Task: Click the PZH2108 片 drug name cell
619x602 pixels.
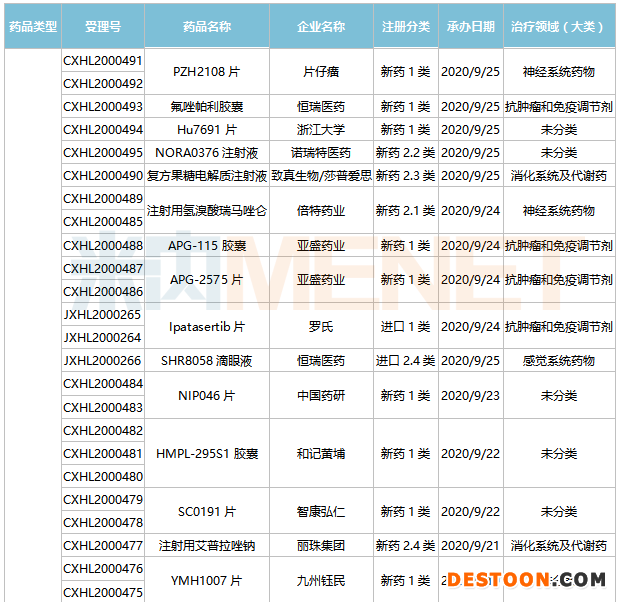Action: pos(207,72)
